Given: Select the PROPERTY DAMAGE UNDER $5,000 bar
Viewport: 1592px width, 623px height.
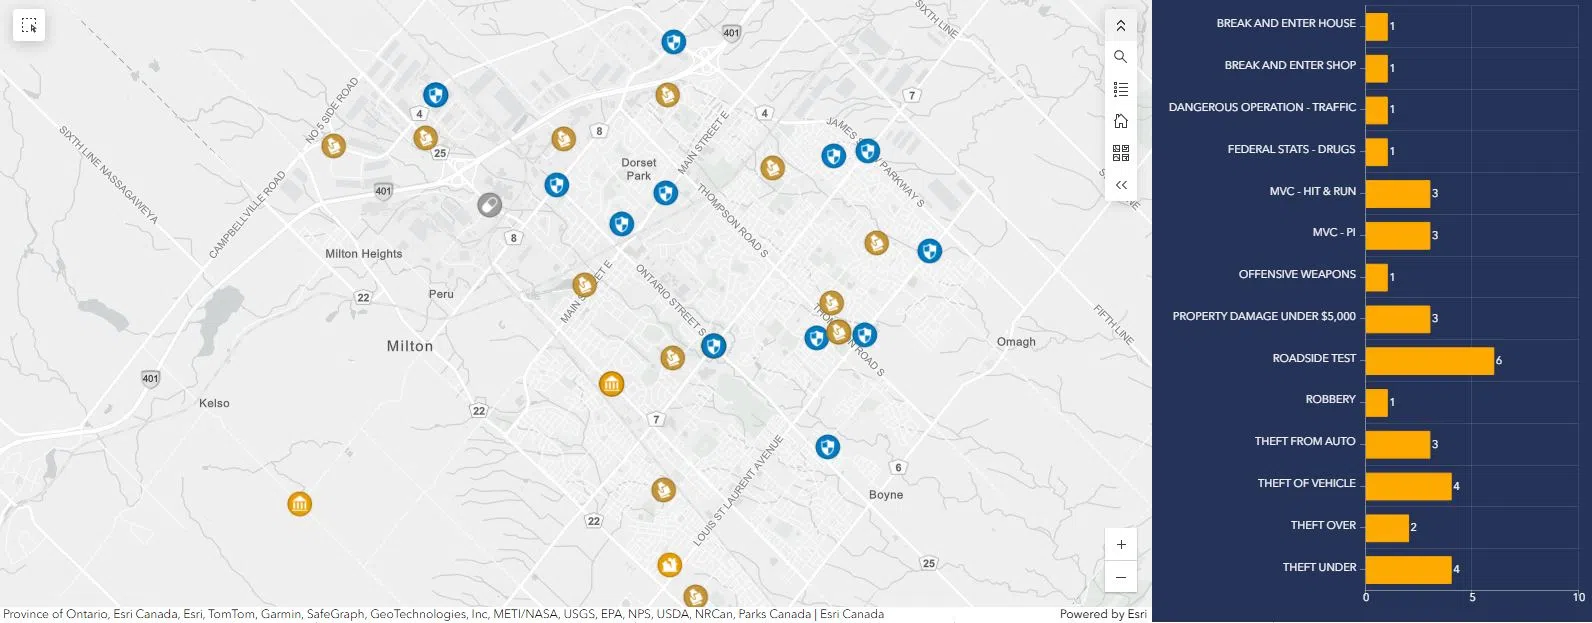Looking at the screenshot, I should point(1397,319).
